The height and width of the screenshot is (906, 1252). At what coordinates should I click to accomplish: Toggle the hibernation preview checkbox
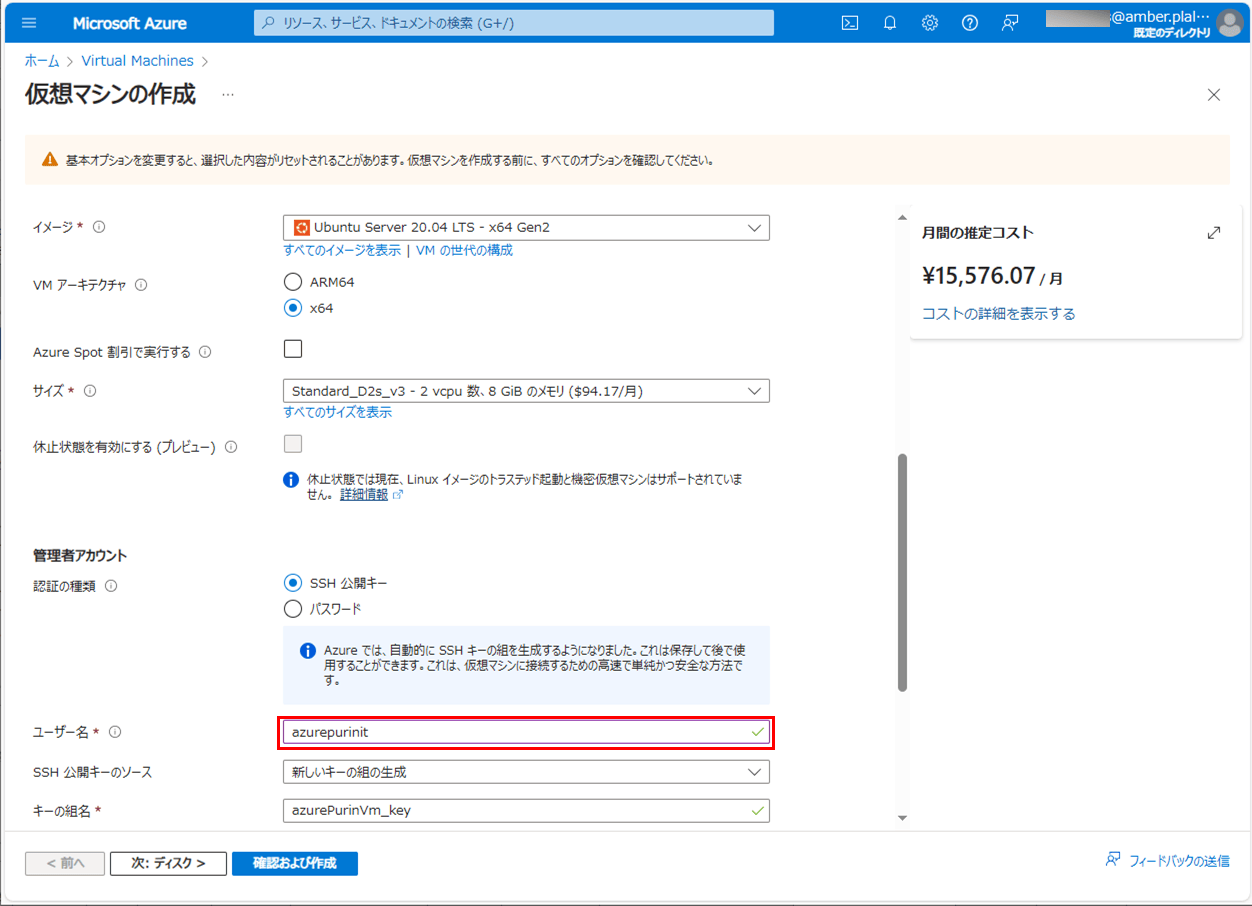293,444
